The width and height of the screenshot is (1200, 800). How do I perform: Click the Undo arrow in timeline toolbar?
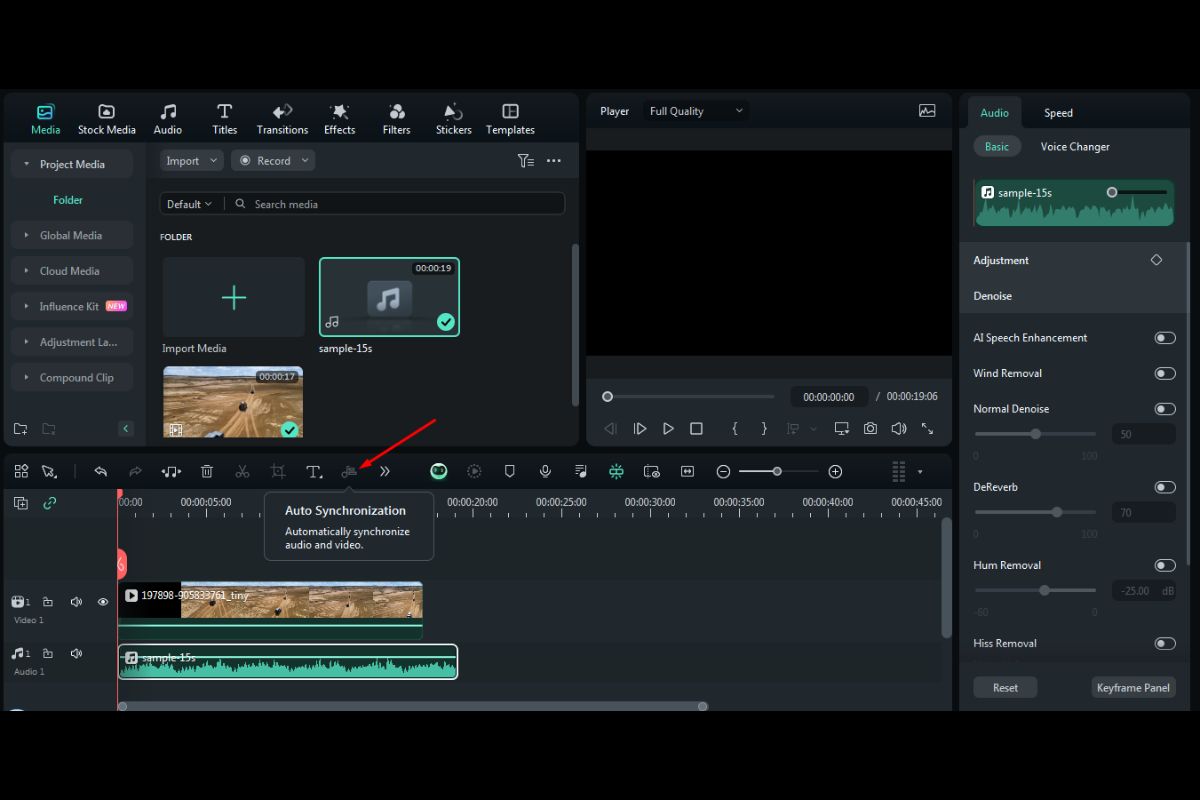[100, 472]
